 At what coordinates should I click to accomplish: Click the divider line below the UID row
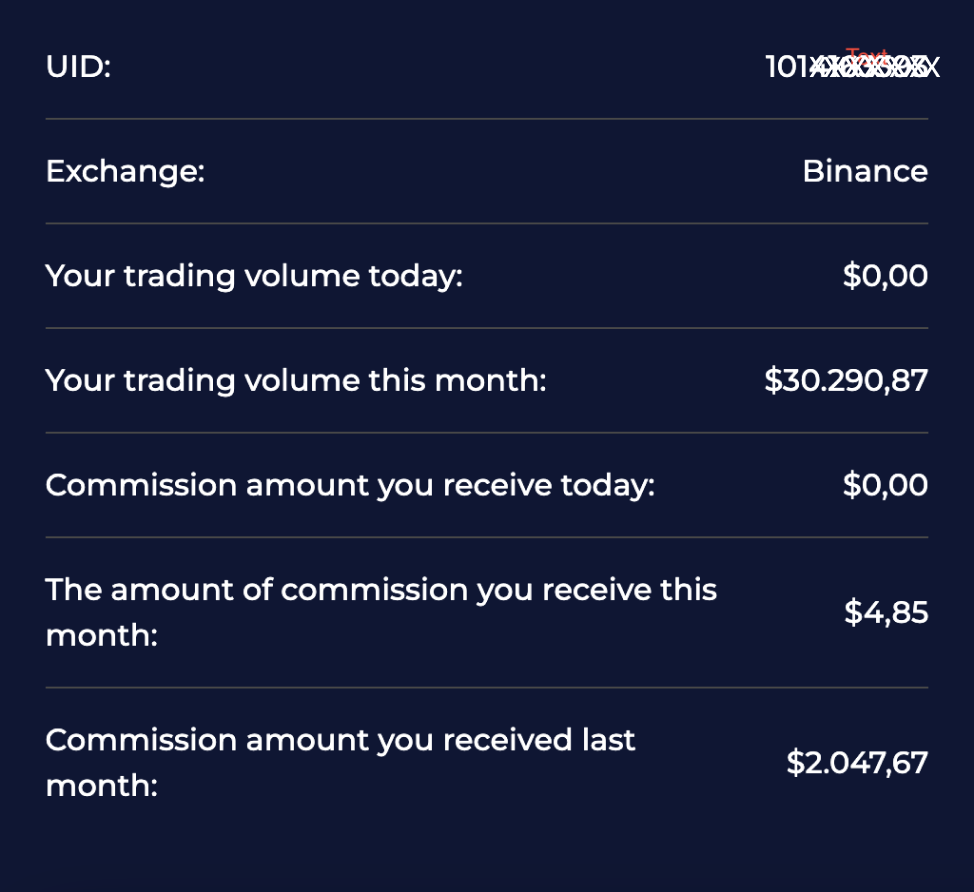486,119
